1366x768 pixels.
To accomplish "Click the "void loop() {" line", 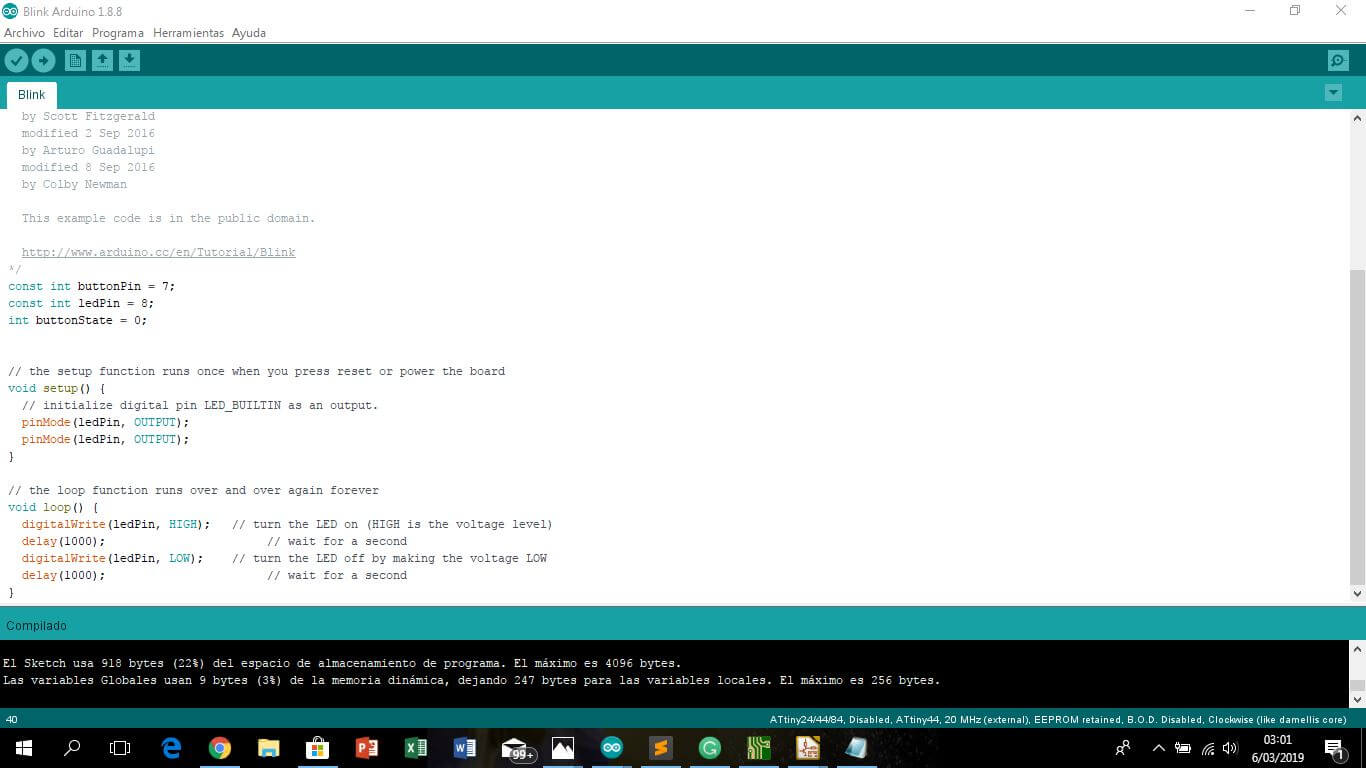I will click(53, 507).
